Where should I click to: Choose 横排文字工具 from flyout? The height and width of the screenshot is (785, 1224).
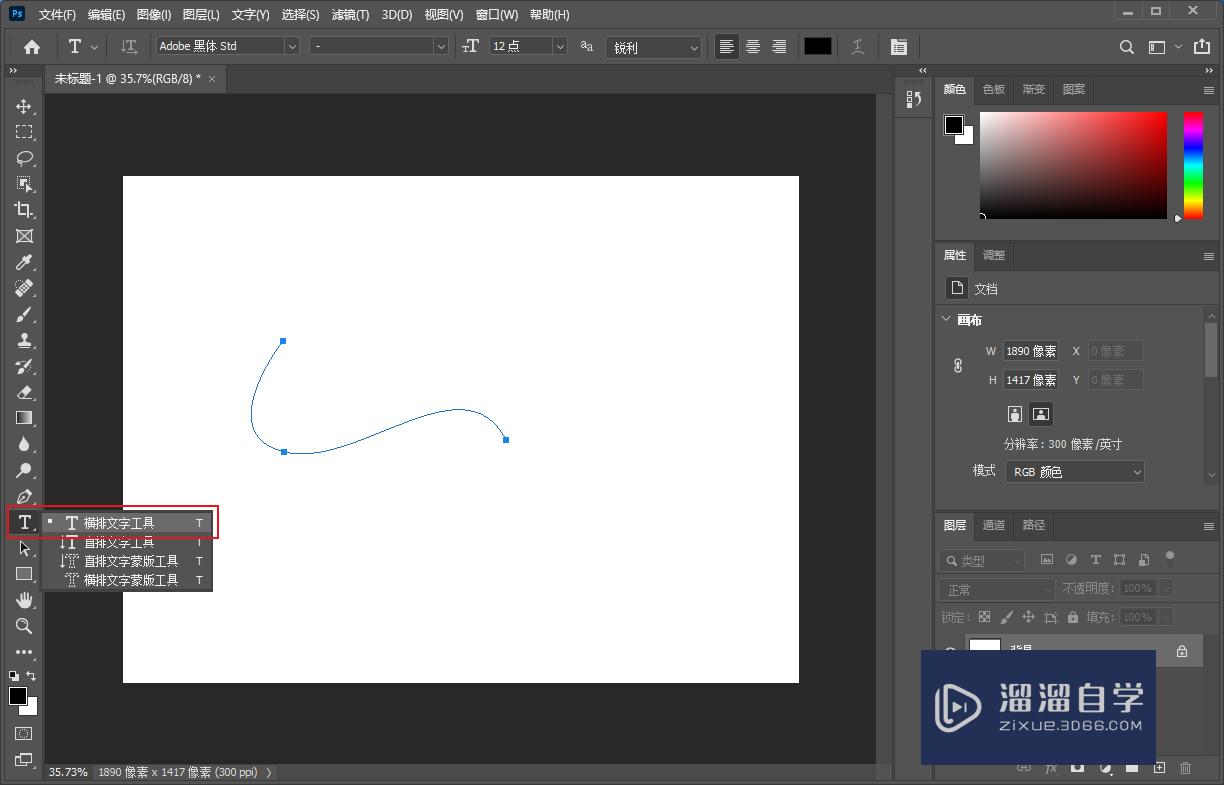(127, 523)
